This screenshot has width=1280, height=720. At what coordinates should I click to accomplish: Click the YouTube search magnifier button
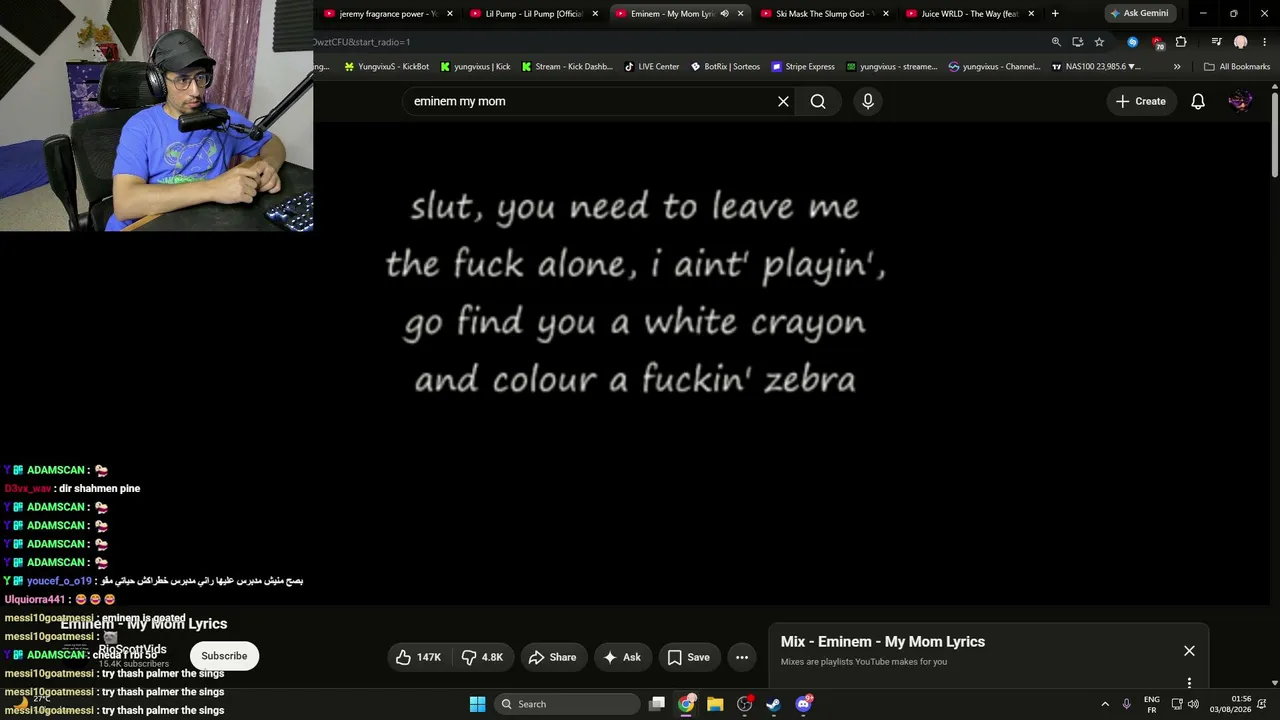(818, 101)
